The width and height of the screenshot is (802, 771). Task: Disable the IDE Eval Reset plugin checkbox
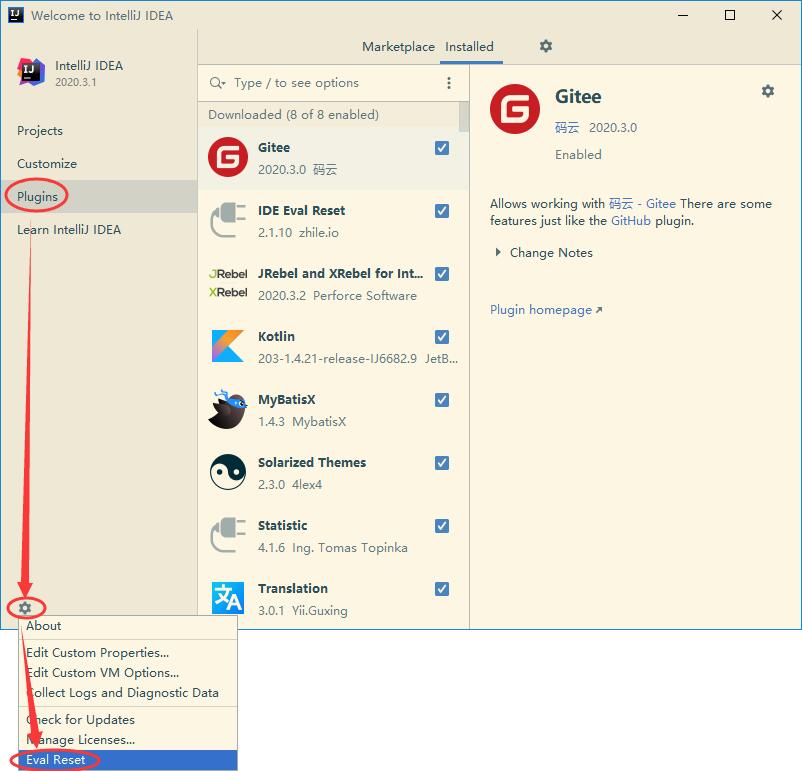tap(442, 211)
